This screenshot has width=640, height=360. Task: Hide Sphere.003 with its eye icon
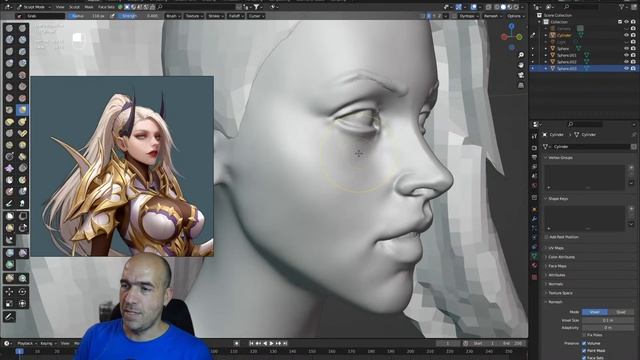pyautogui.click(x=627, y=69)
